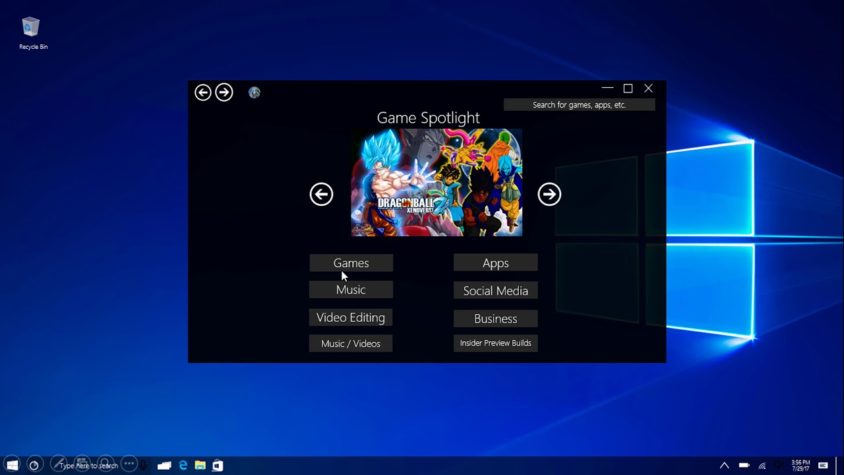Select the Music category button
The image size is (844, 475).
(x=351, y=290)
